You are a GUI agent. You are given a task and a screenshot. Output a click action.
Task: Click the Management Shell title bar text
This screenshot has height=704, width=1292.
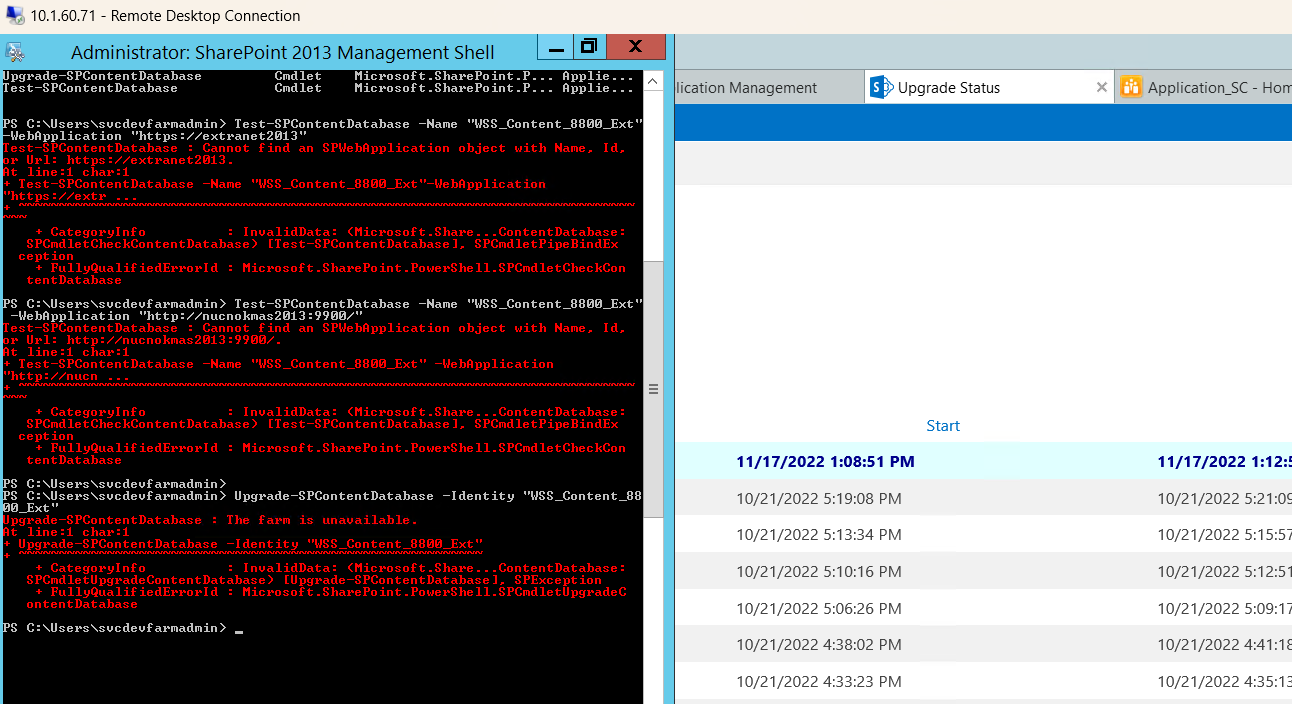pos(283,52)
